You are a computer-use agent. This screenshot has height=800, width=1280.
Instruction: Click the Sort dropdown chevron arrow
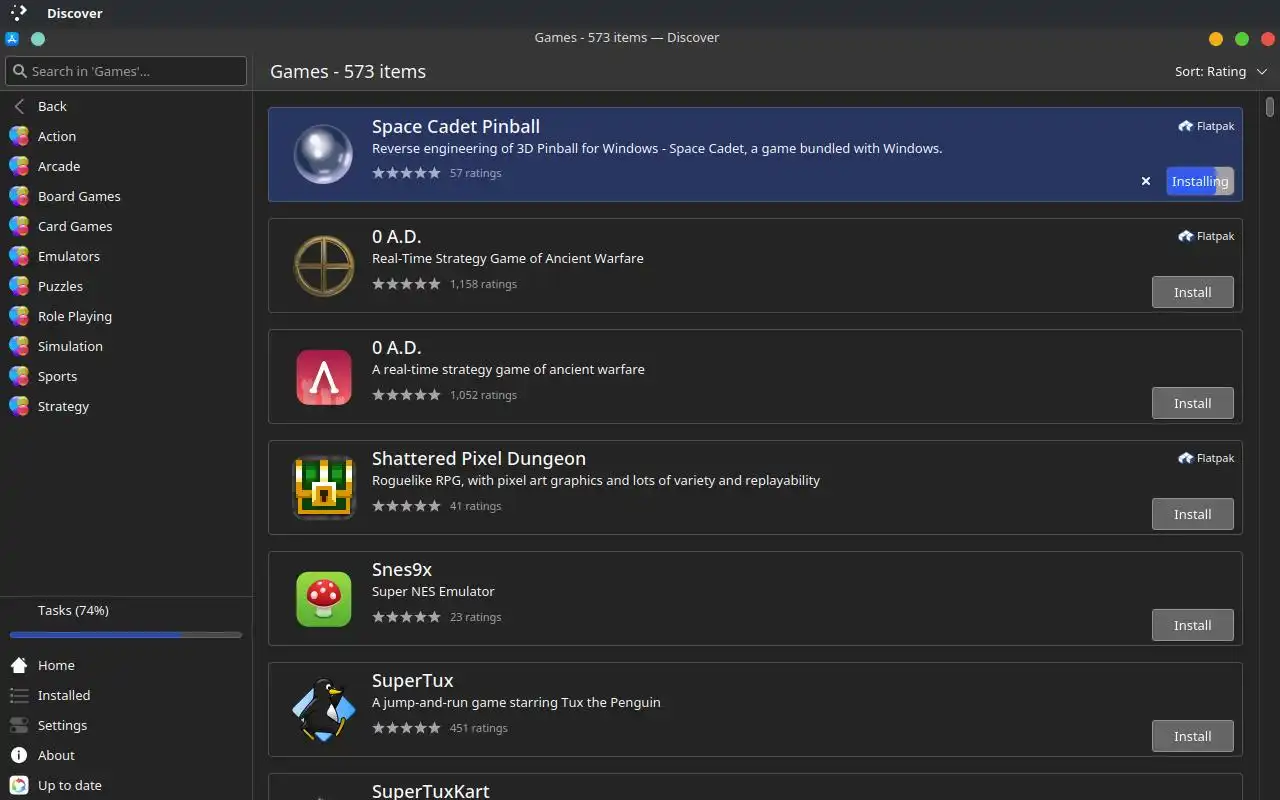point(1261,71)
